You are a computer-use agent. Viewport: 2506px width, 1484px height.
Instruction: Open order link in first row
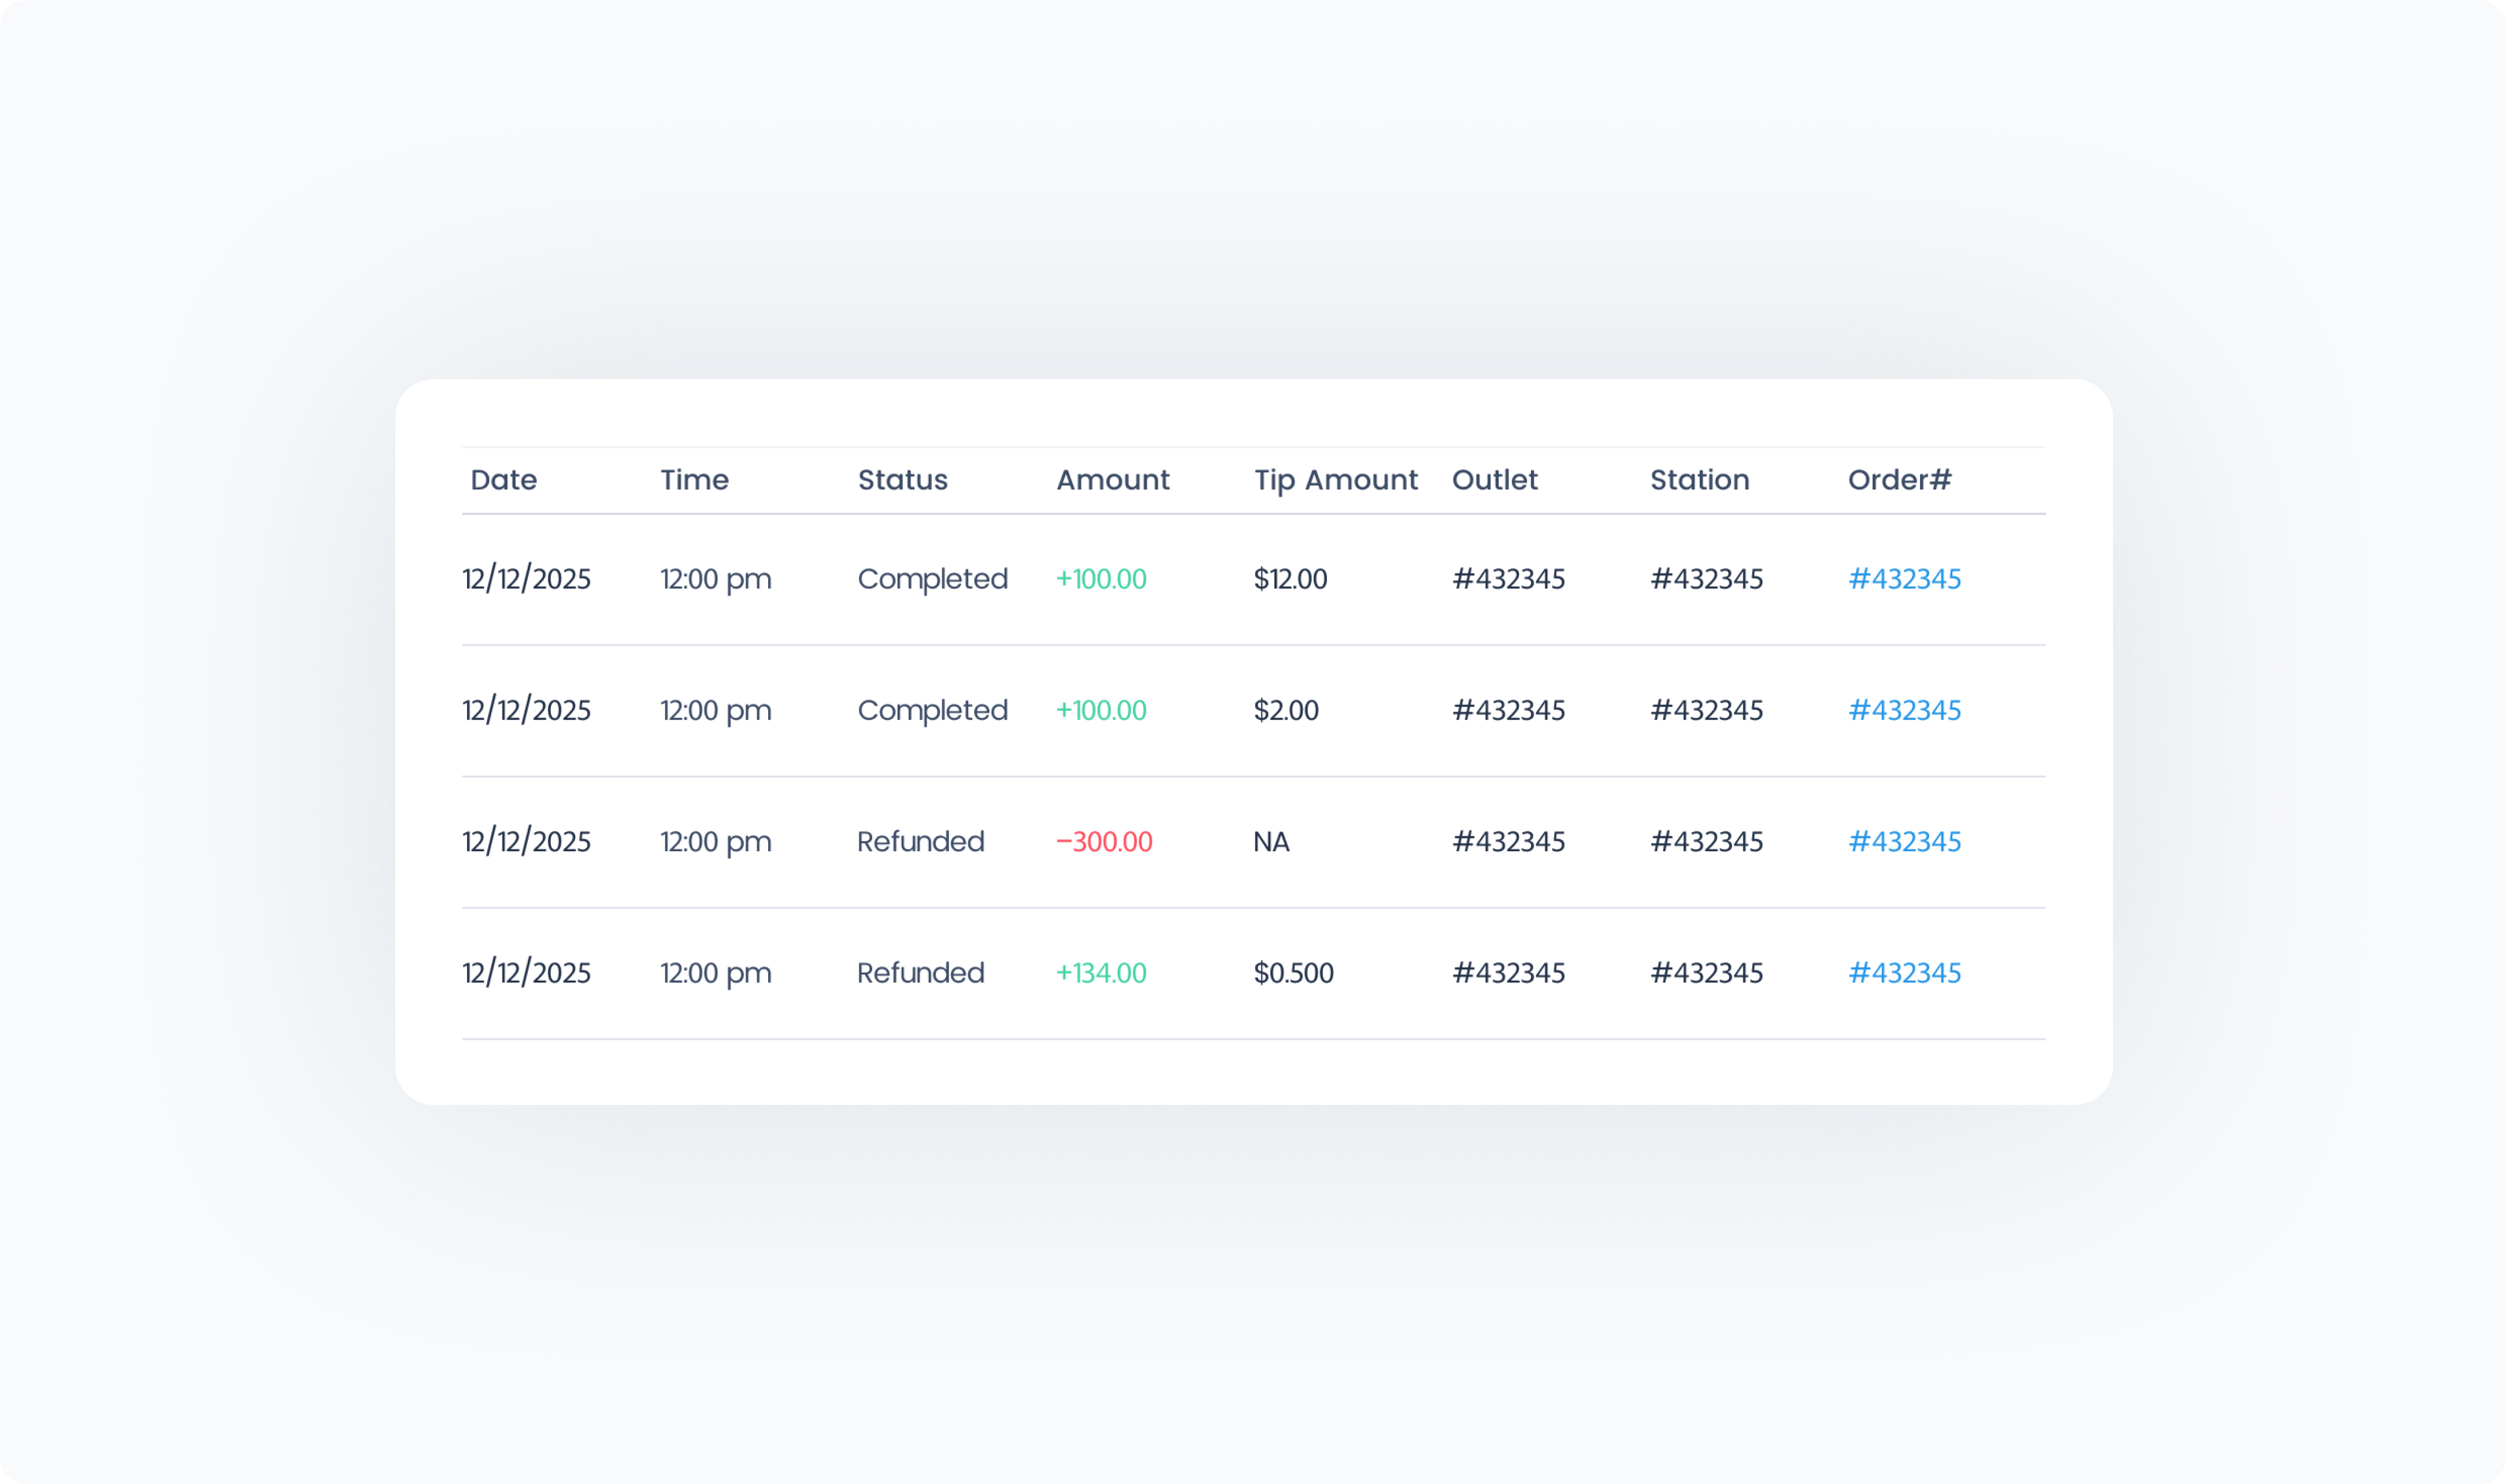[1904, 579]
